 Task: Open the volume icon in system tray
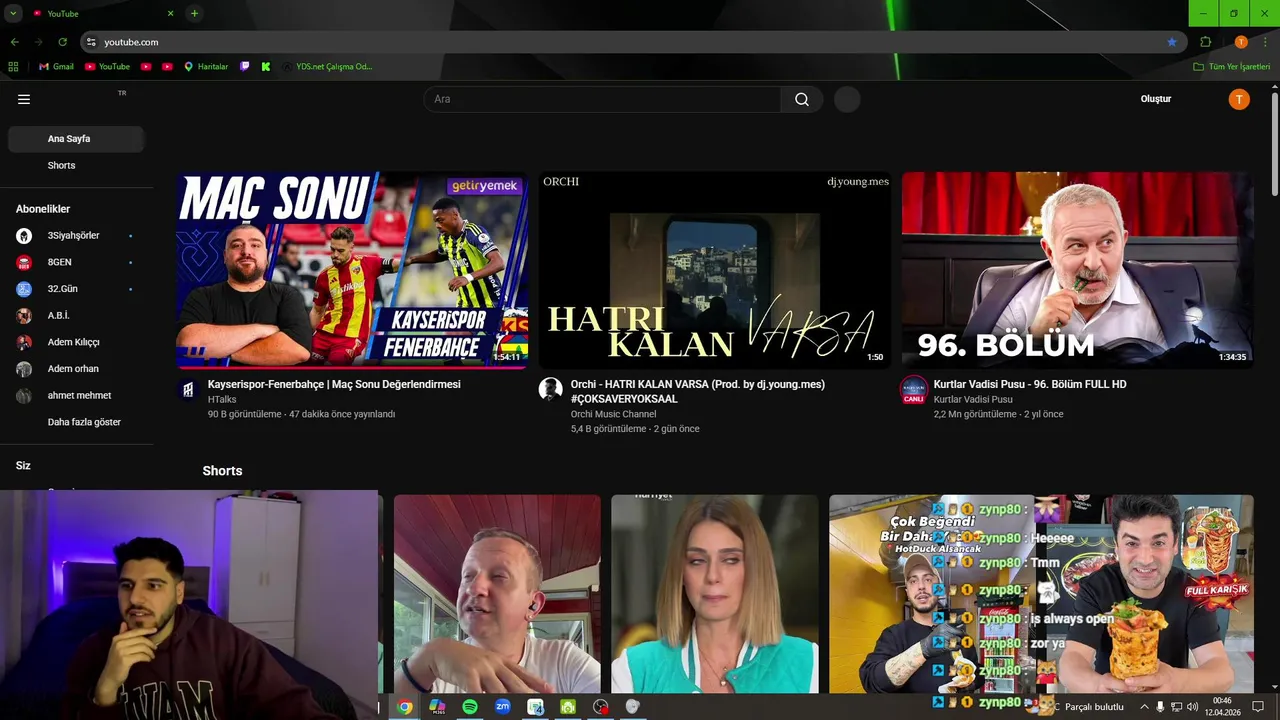click(x=1192, y=707)
